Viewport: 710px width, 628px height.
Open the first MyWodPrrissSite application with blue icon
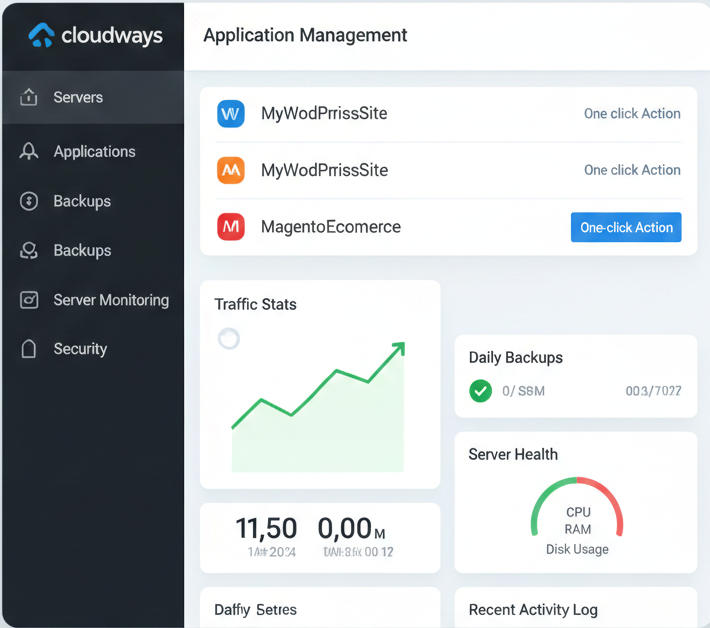click(x=324, y=113)
